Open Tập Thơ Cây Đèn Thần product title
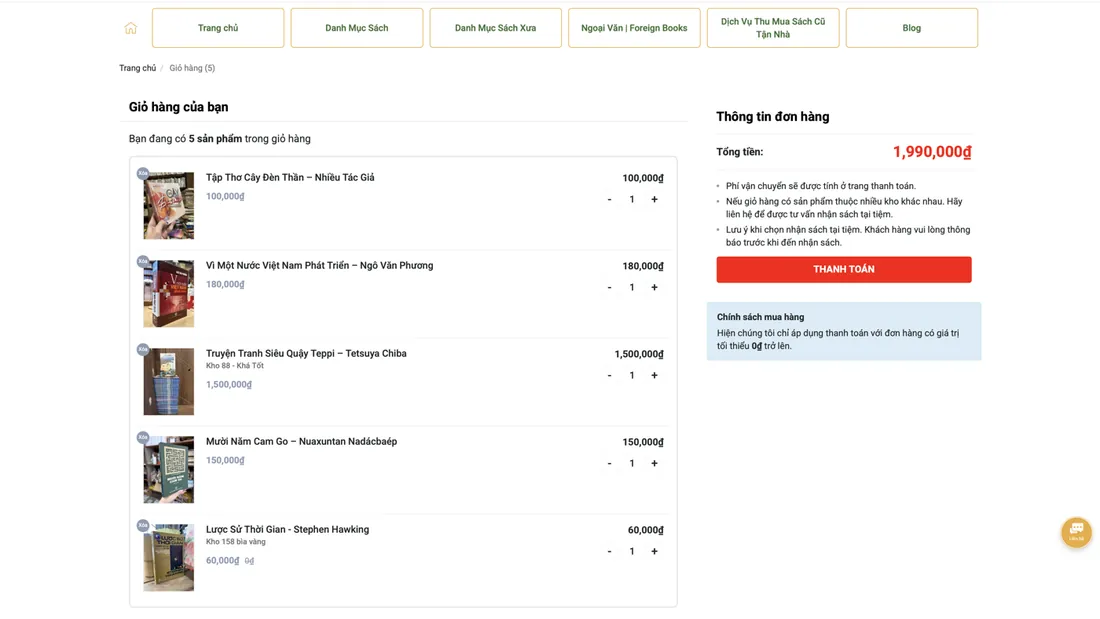 290,178
